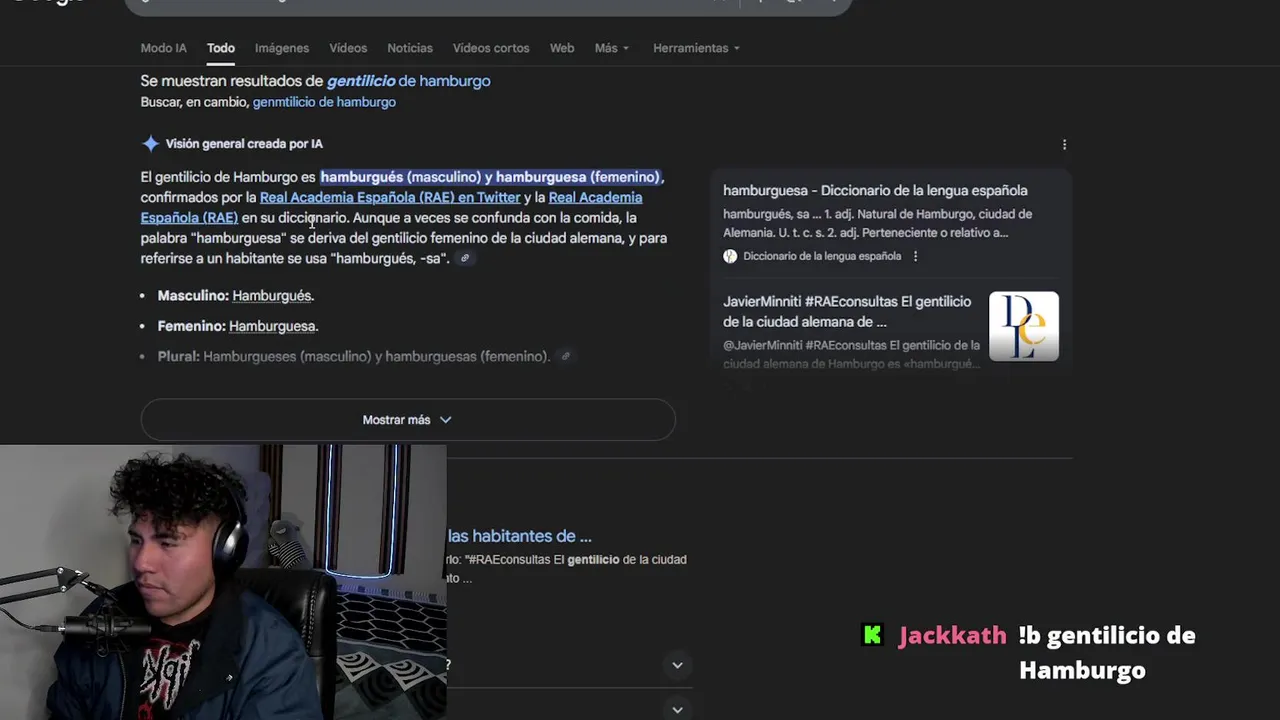
Task: Open the Modo IA tab
Action: (x=163, y=48)
